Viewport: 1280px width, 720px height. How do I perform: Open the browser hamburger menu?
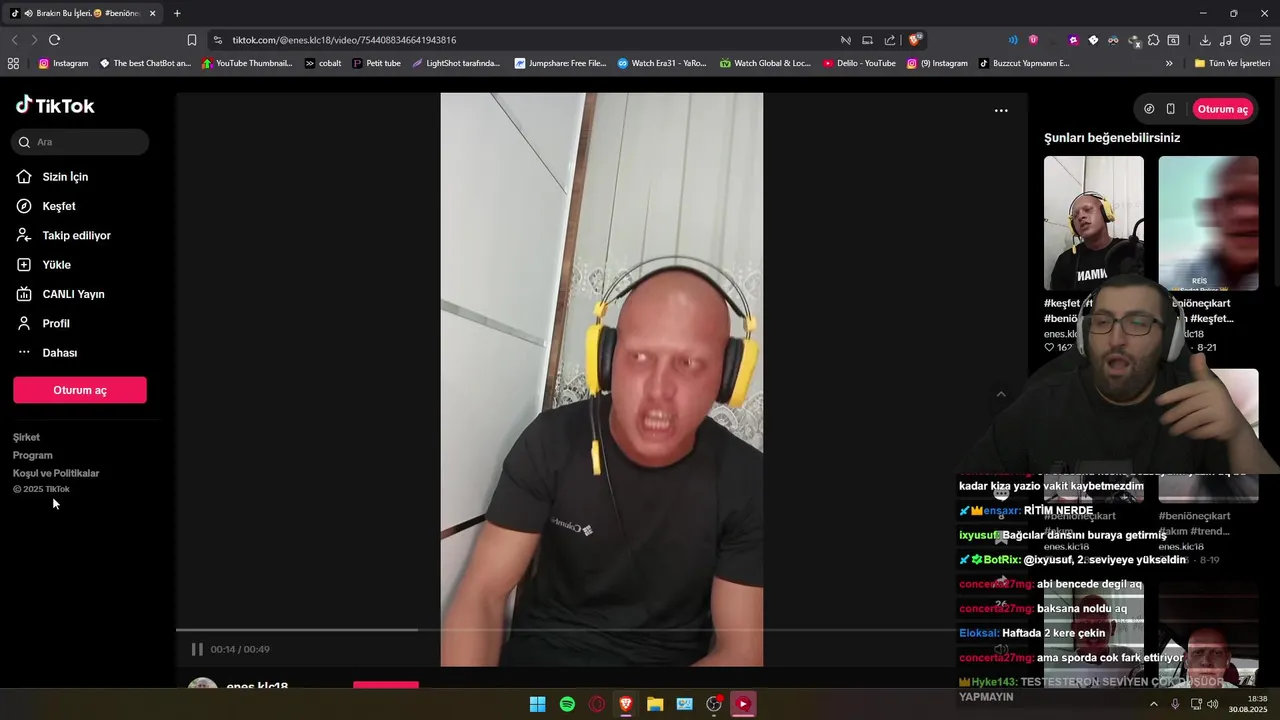click(x=1266, y=40)
